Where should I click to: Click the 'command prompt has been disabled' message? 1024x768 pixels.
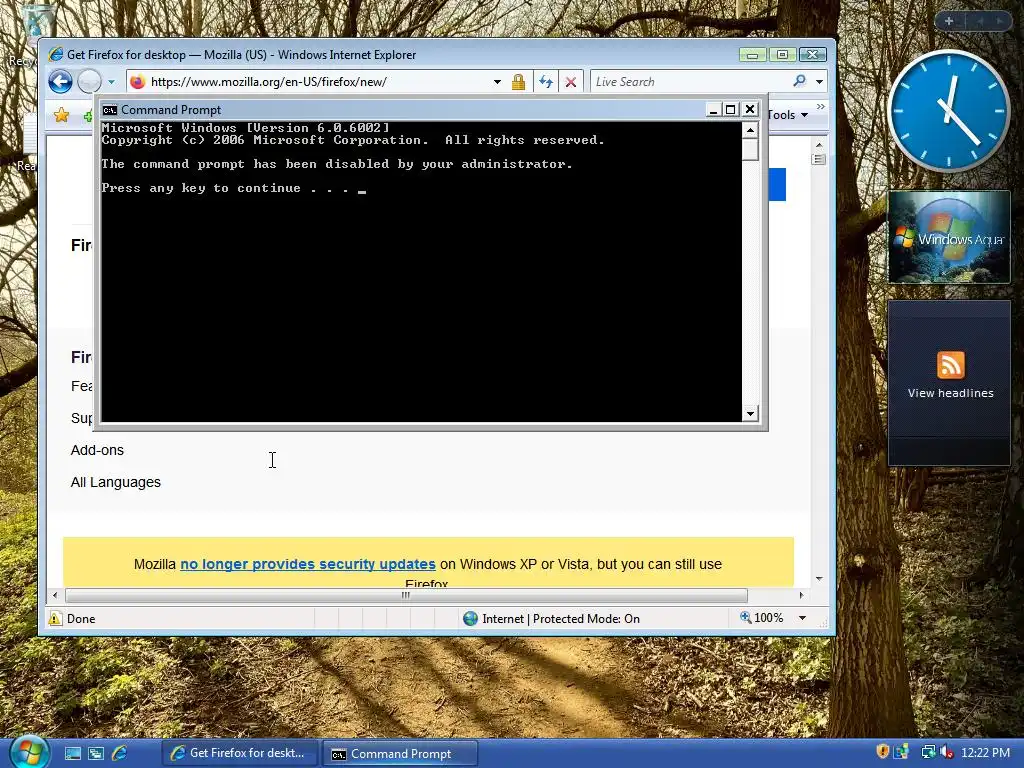(x=337, y=164)
